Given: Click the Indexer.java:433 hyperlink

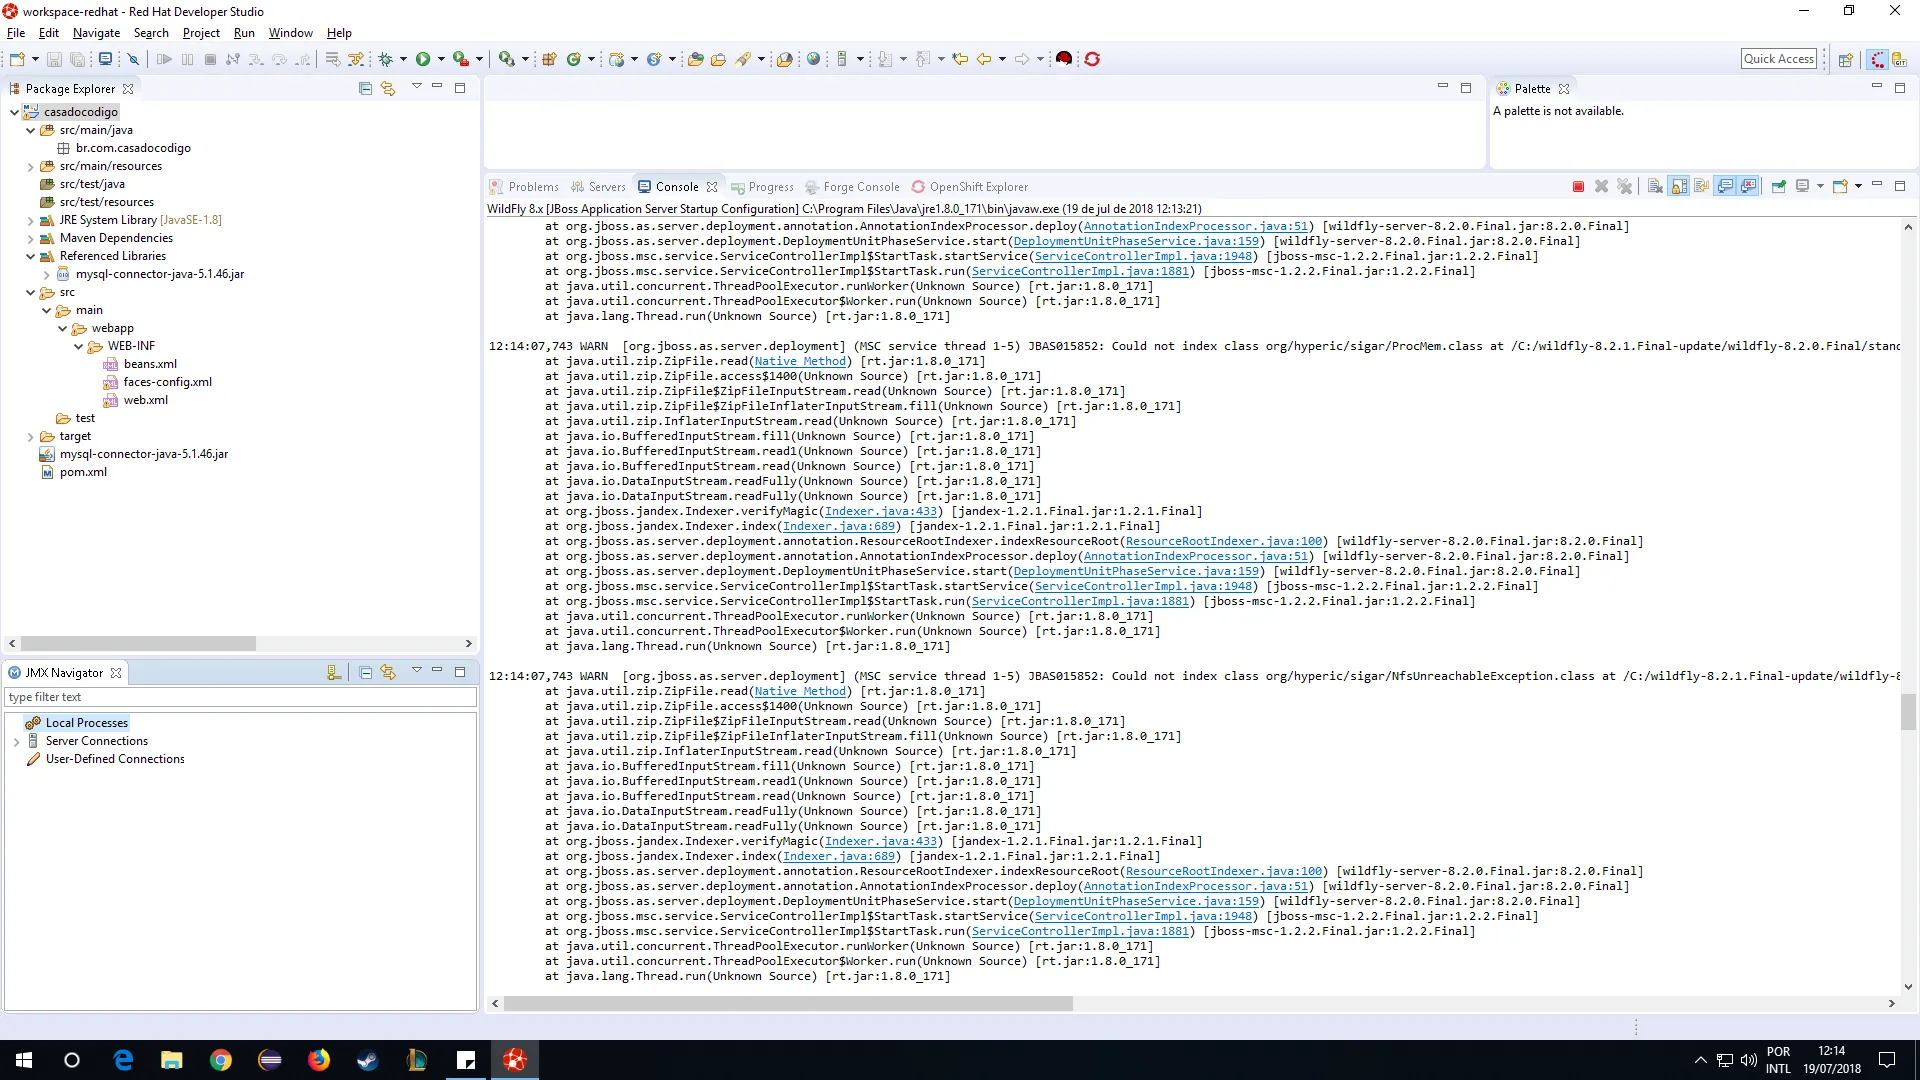Looking at the screenshot, I should (880, 511).
